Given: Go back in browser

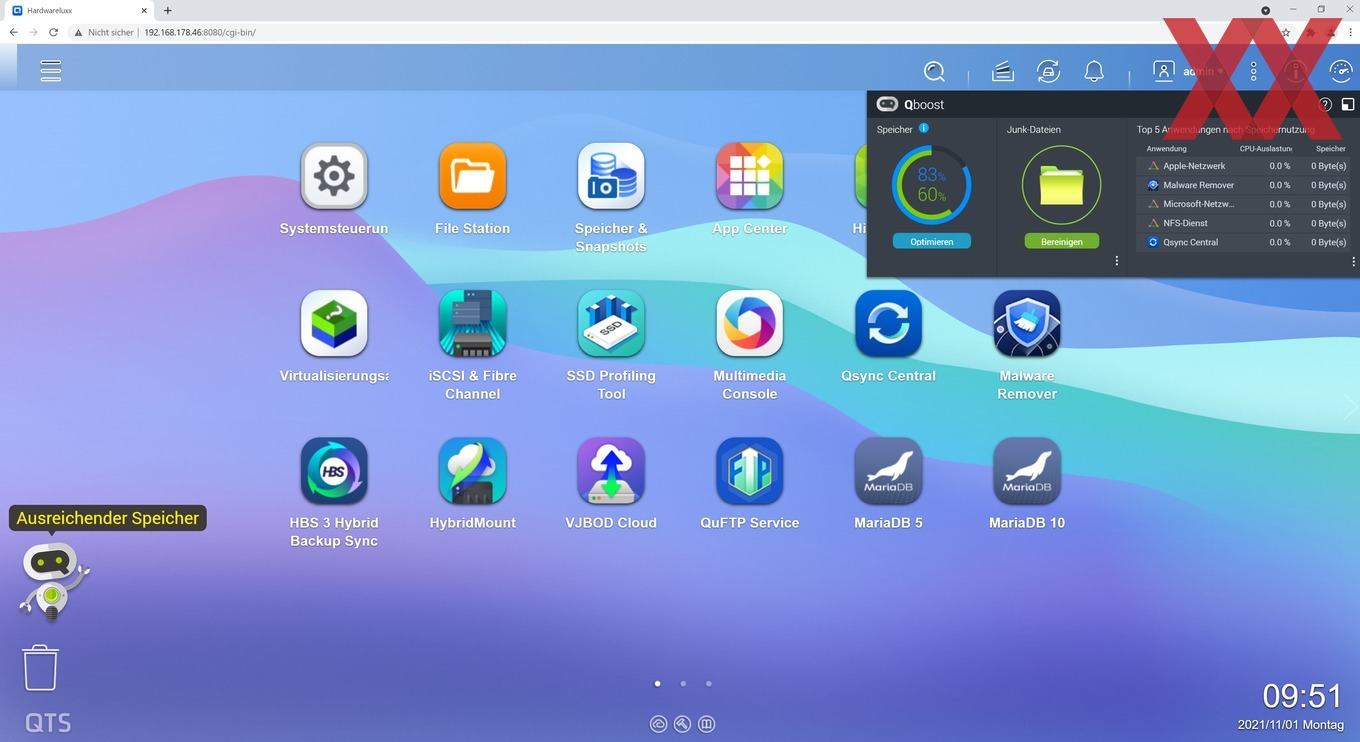Looking at the screenshot, I should pyautogui.click(x=13, y=32).
